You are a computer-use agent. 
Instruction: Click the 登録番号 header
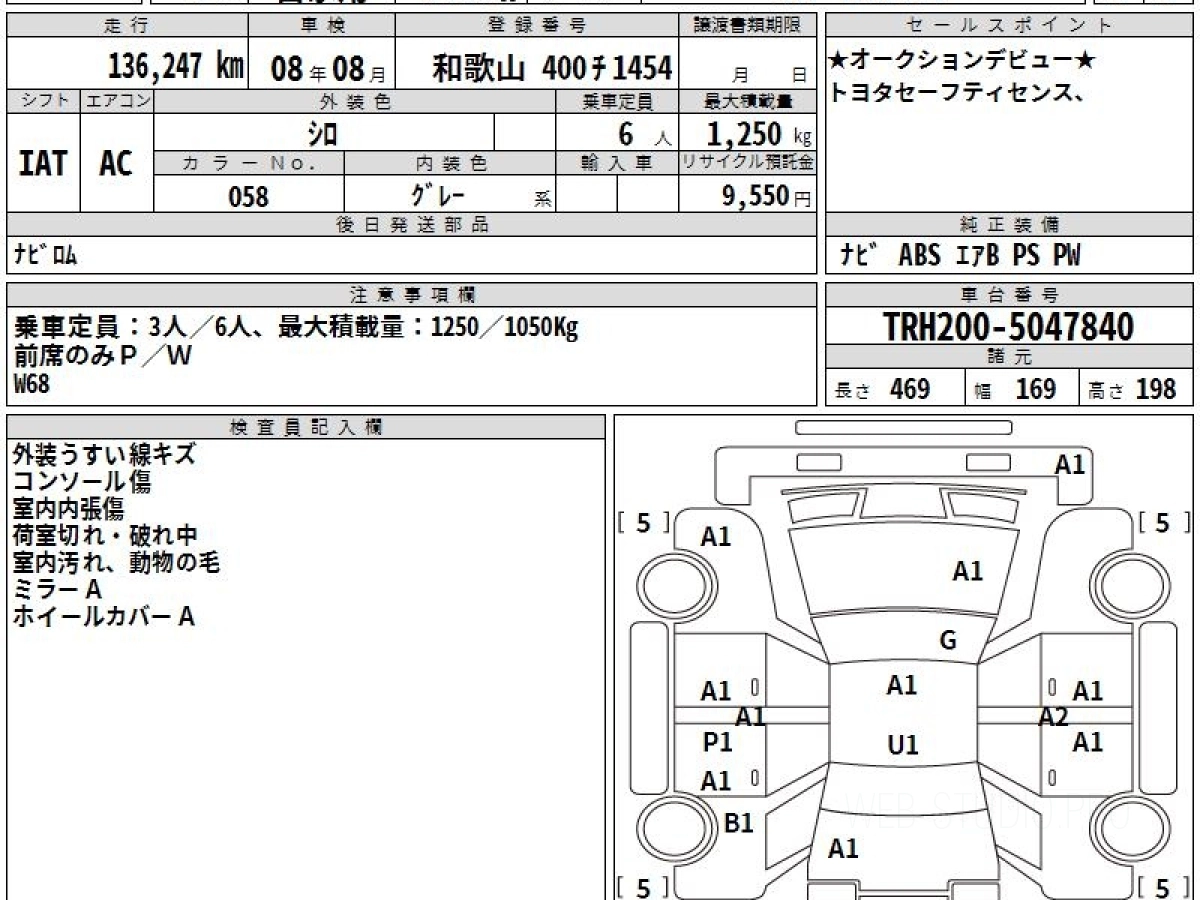pyautogui.click(x=538, y=26)
